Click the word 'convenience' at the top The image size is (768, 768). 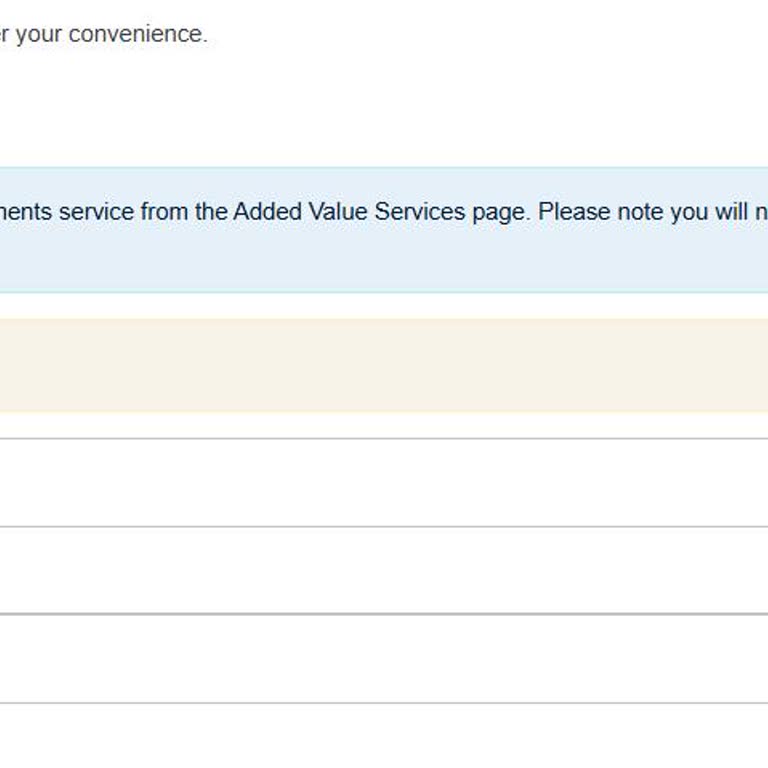[x=137, y=34]
